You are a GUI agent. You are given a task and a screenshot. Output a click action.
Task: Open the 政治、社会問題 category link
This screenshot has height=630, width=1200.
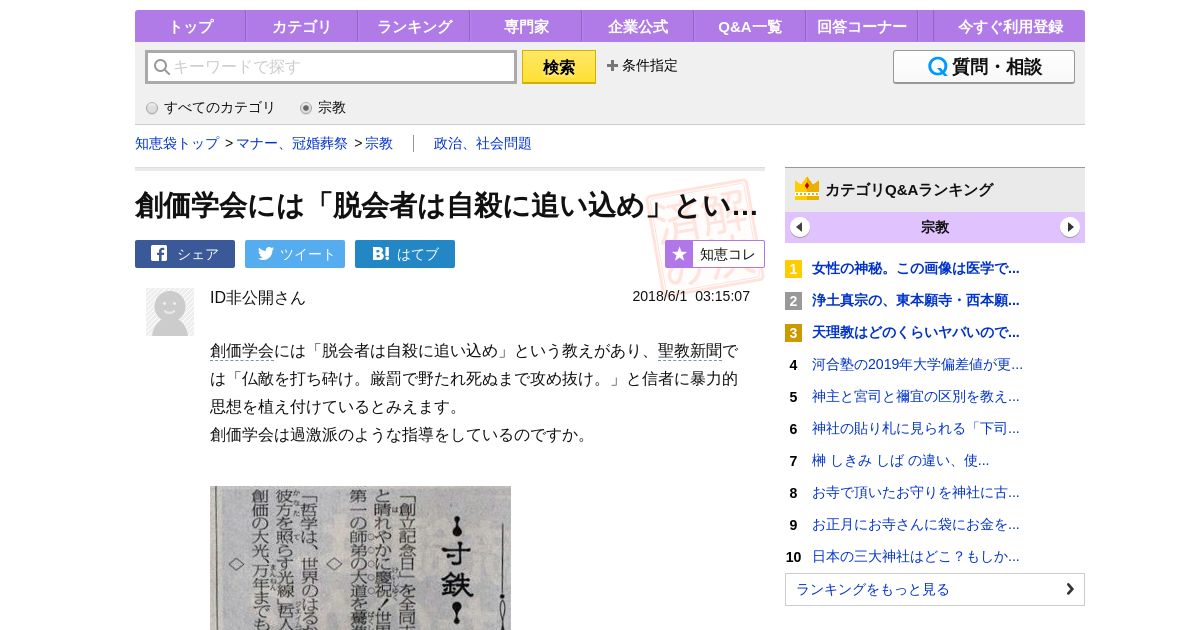tap(483, 143)
